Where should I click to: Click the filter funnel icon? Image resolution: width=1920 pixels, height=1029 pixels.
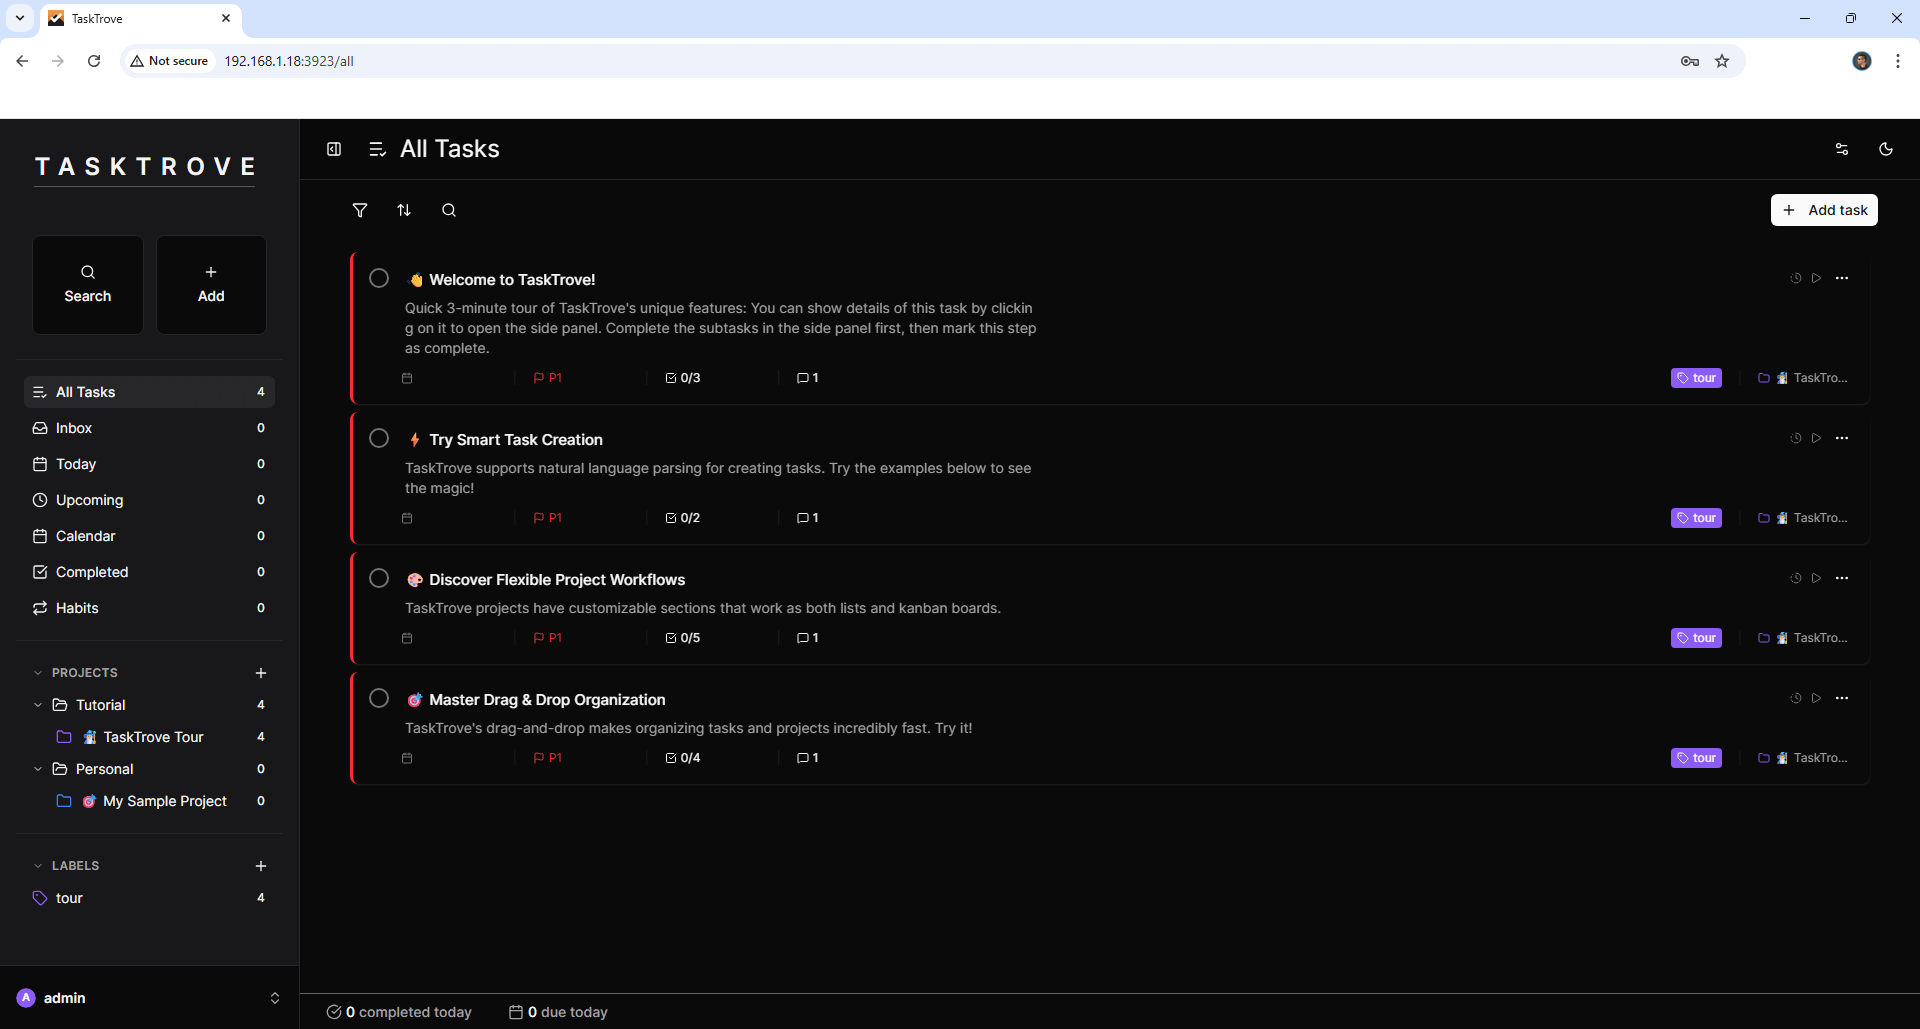[360, 210]
